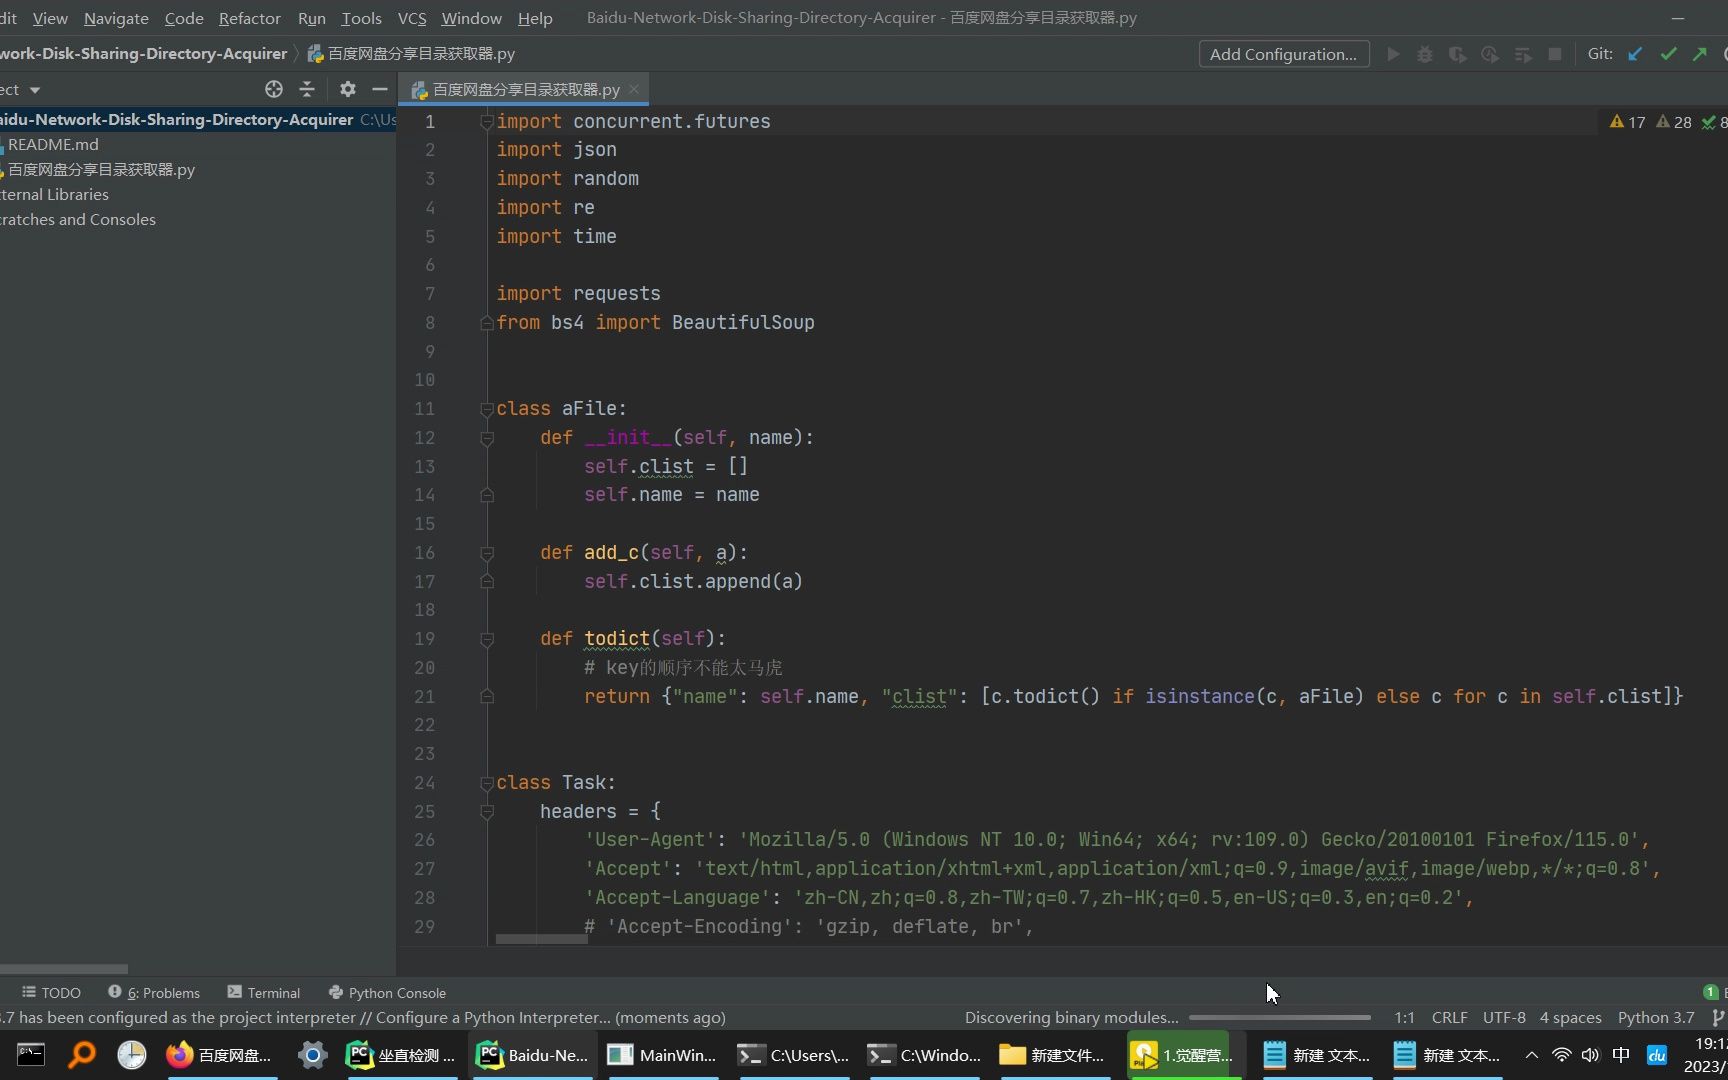The image size is (1728, 1080).
Task: Click the project panel horizontal scrollbar
Action: [64, 969]
